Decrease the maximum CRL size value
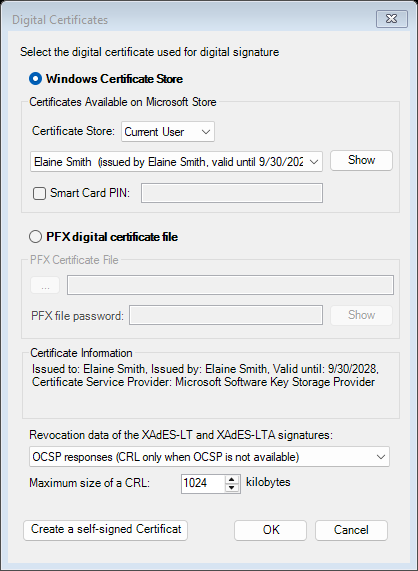Screen dimensions: 418x571 click(232, 488)
